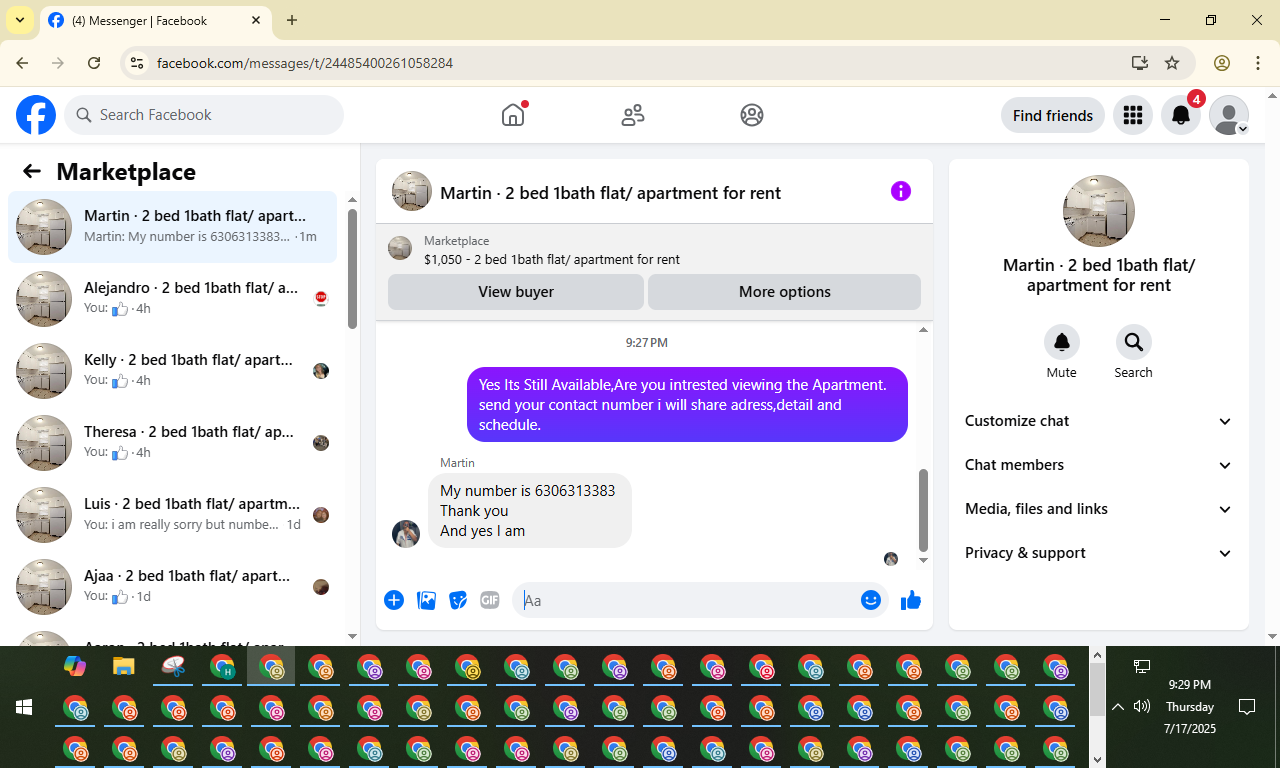Click the 9:27 PM timestamp
Image resolution: width=1280 pixels, height=768 pixels.
tap(647, 343)
